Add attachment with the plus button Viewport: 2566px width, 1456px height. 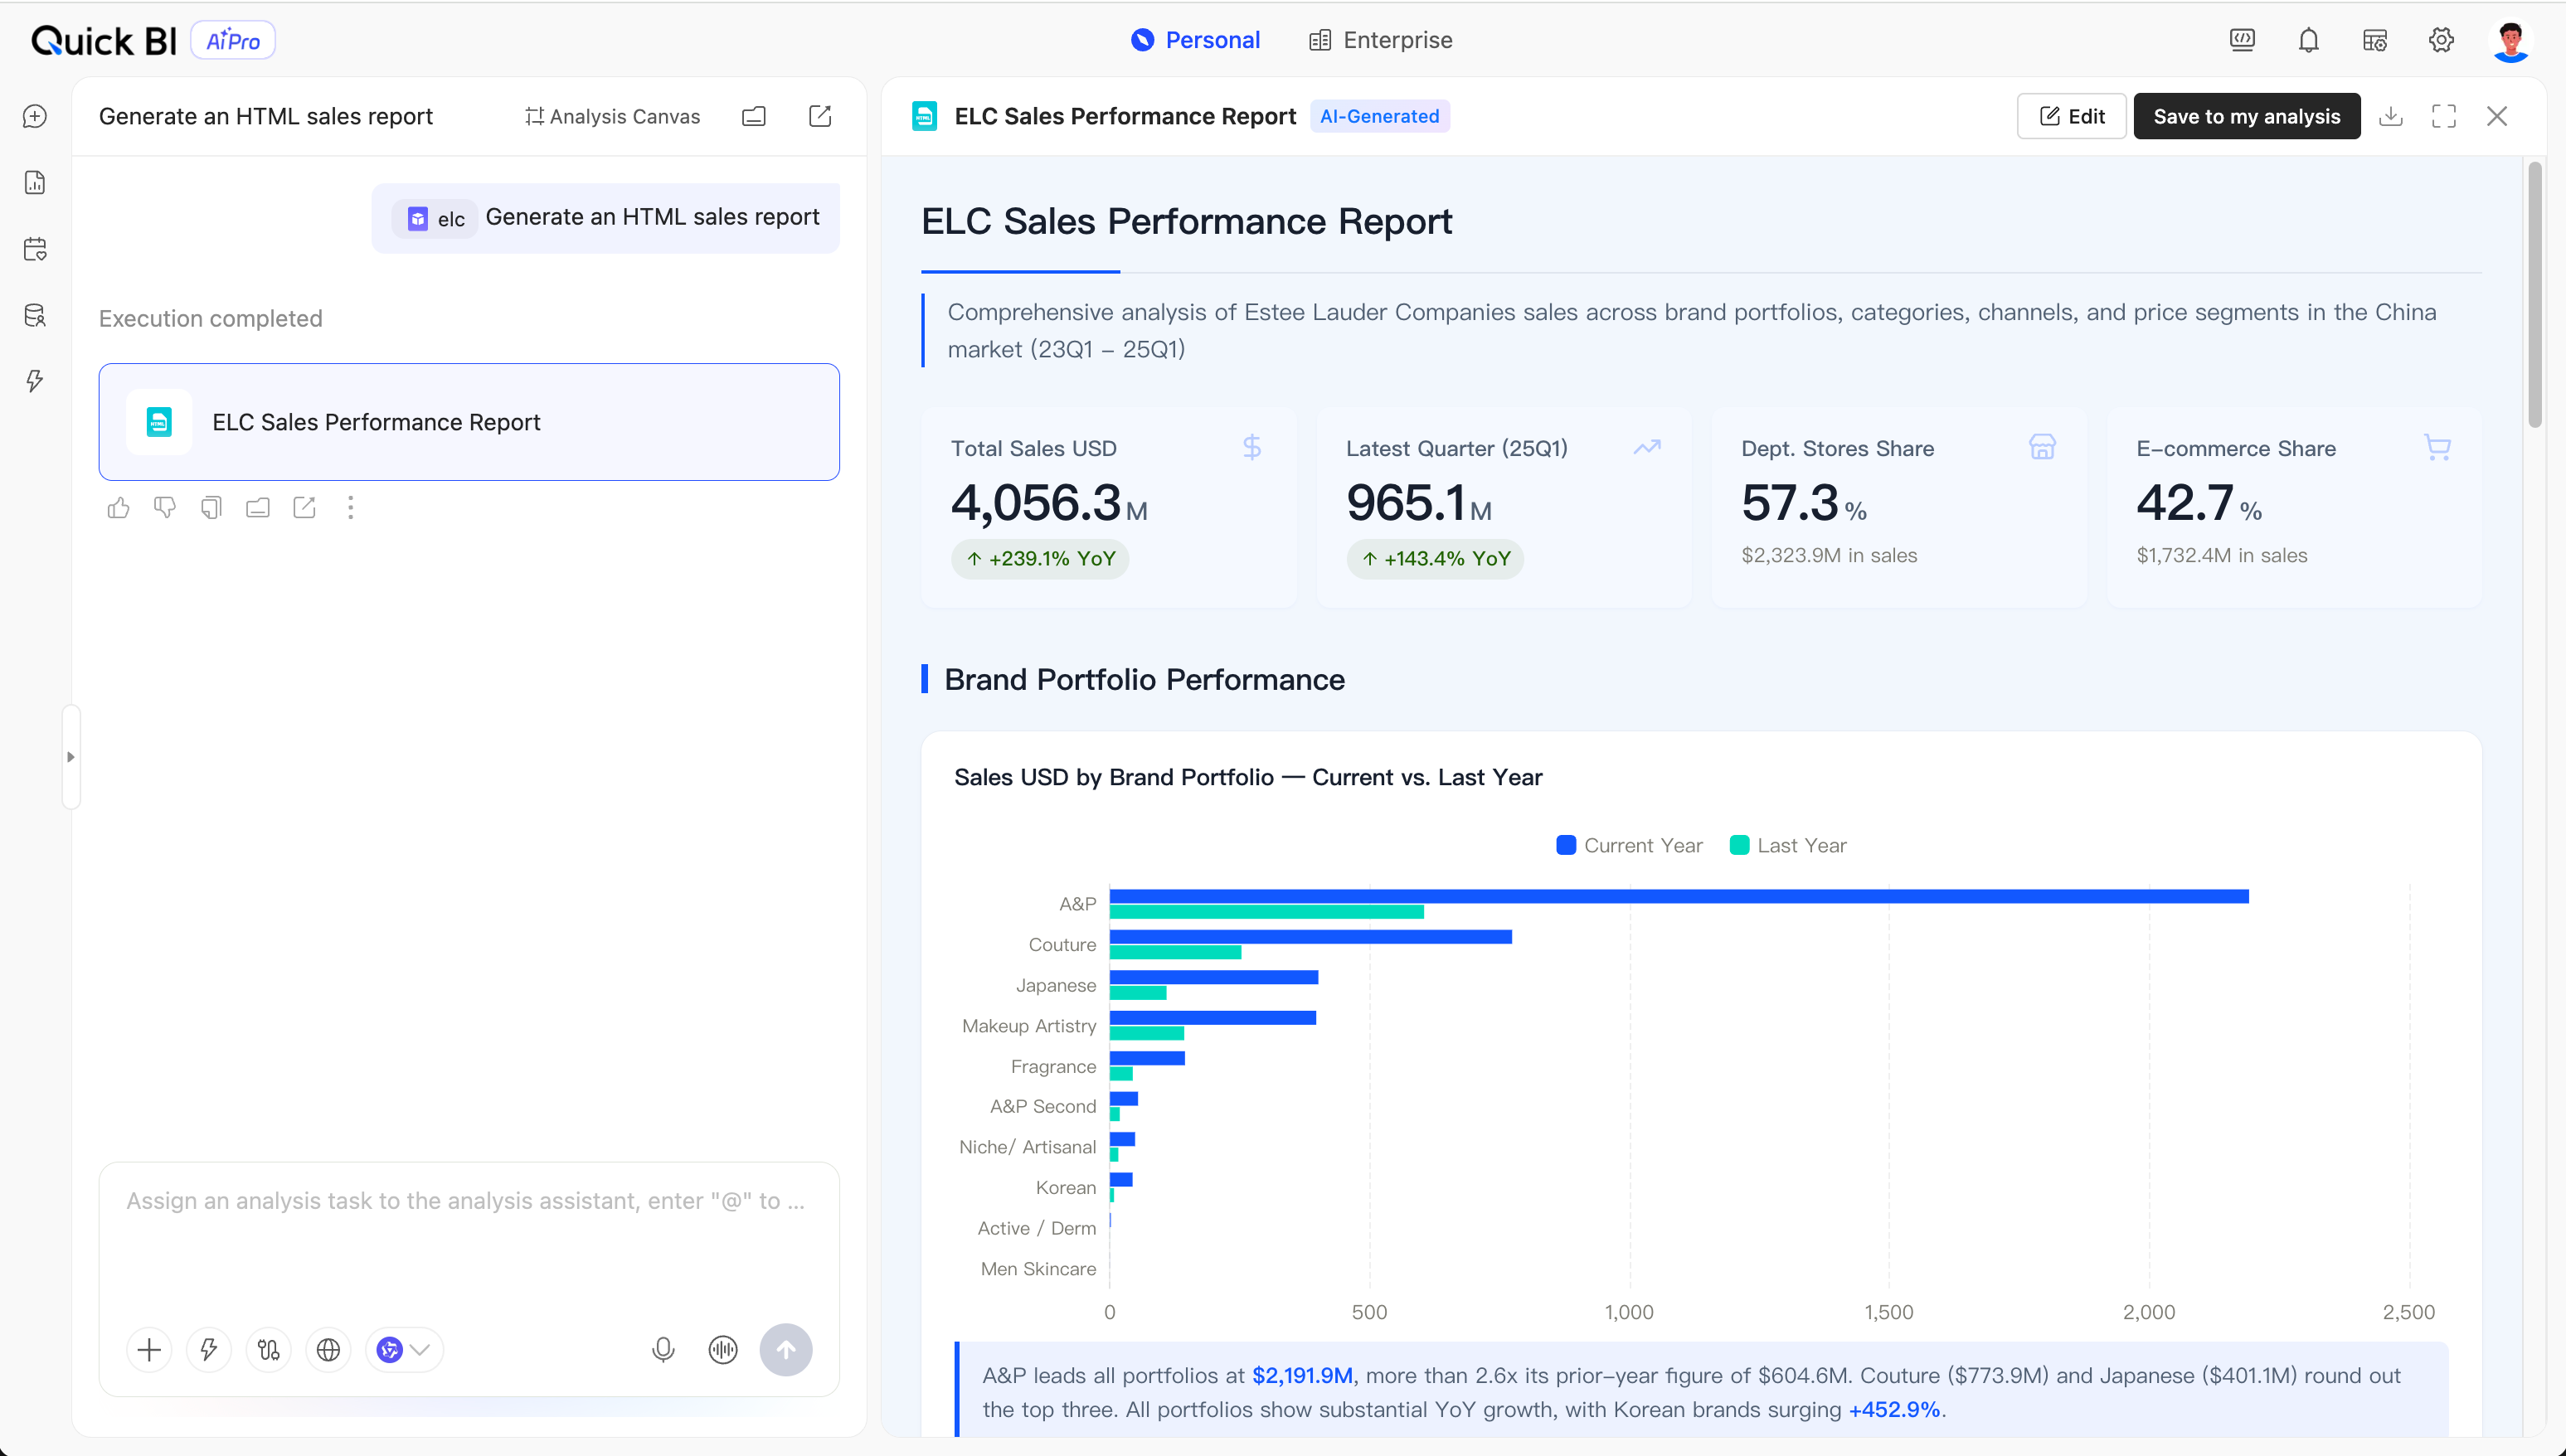pyautogui.click(x=149, y=1350)
